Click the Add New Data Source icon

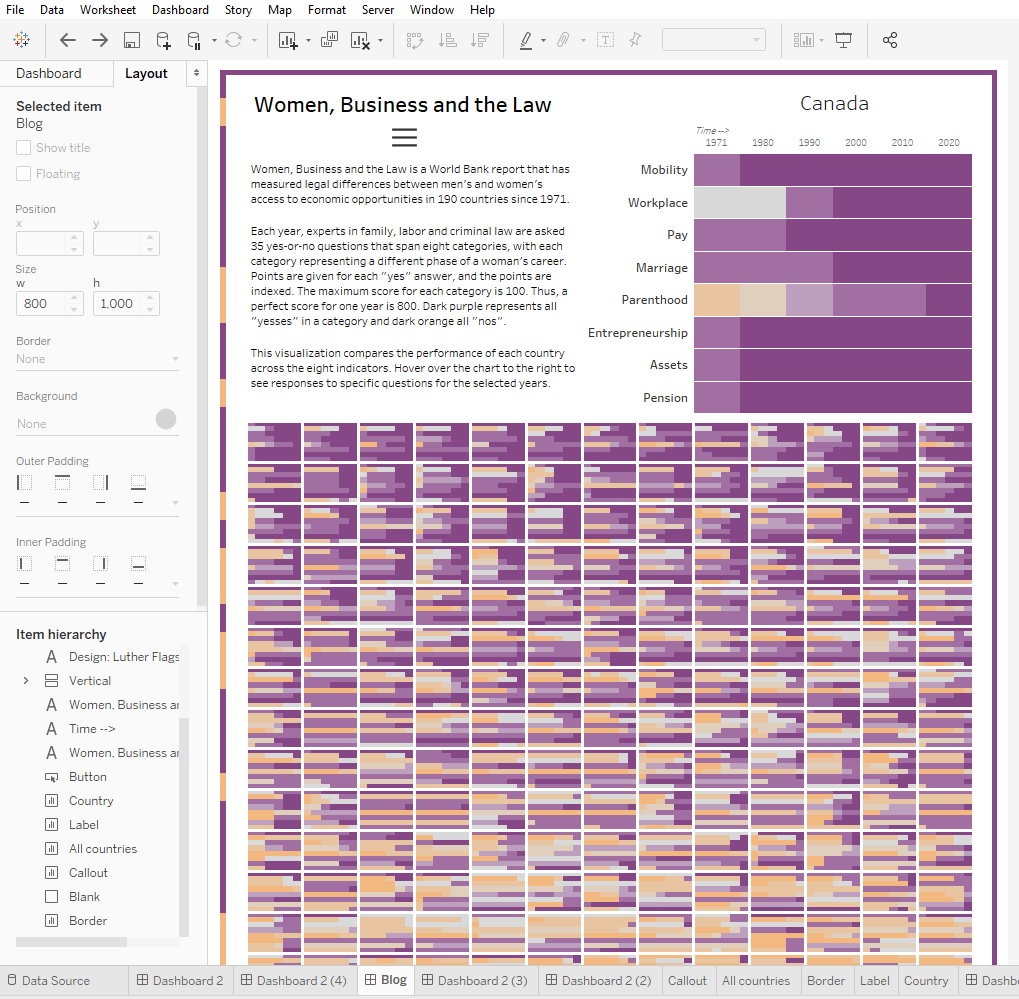[x=163, y=40]
